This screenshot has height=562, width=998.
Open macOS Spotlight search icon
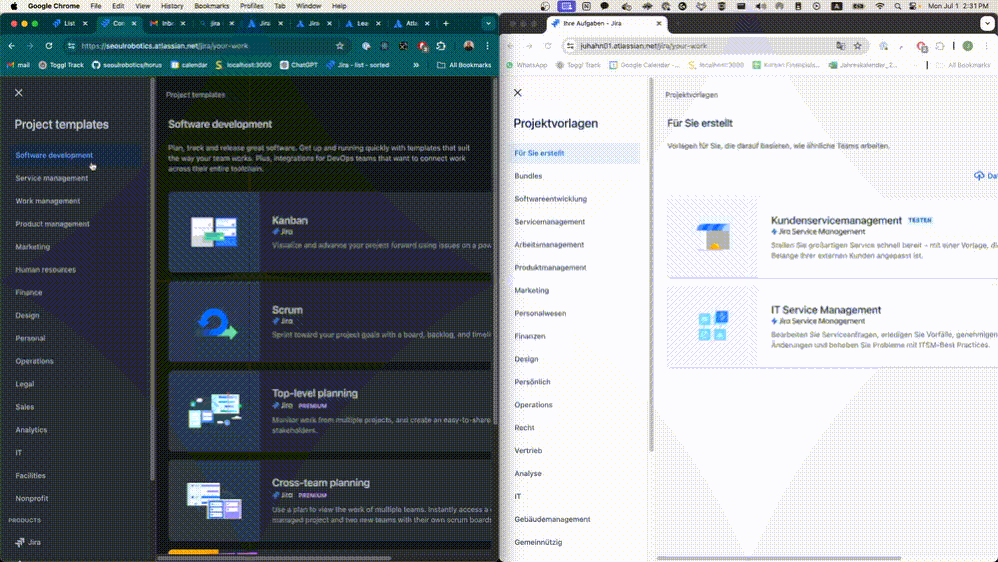(897, 6)
